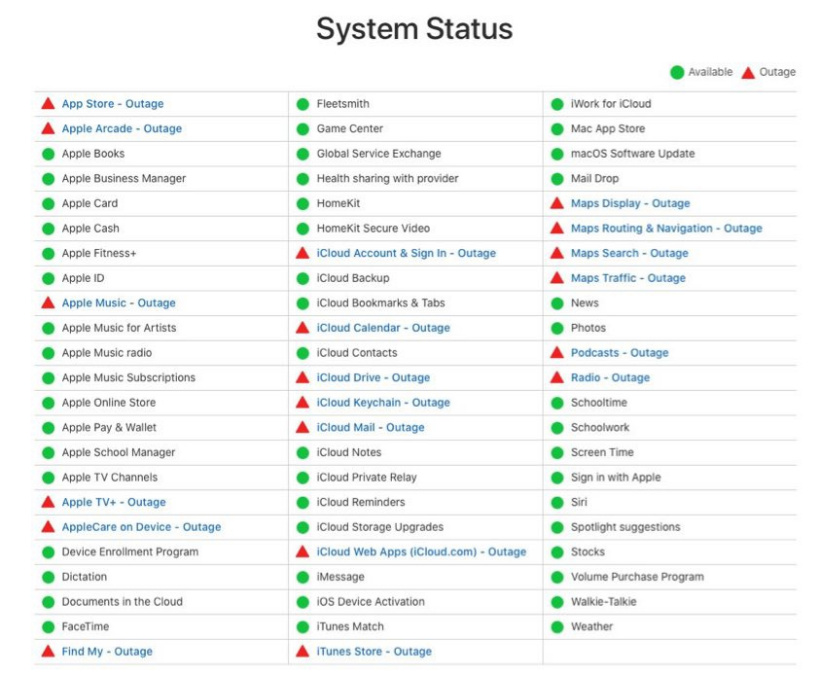
Task: Click the red triangle next to Maps Display
Action: pyautogui.click(x=557, y=204)
